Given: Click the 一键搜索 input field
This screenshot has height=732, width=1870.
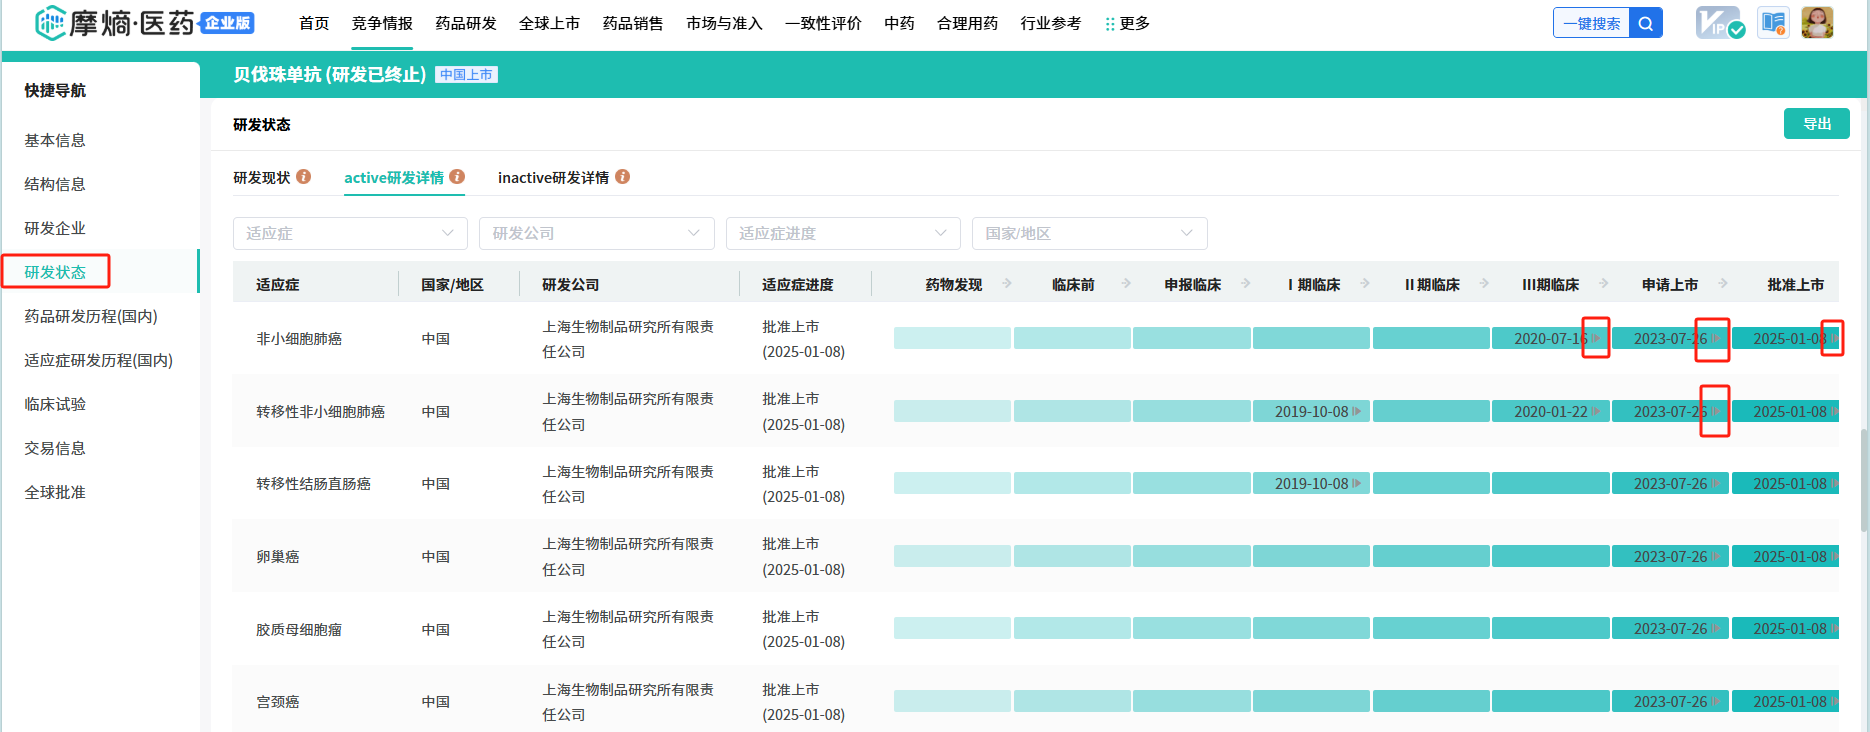Looking at the screenshot, I should (x=1591, y=23).
